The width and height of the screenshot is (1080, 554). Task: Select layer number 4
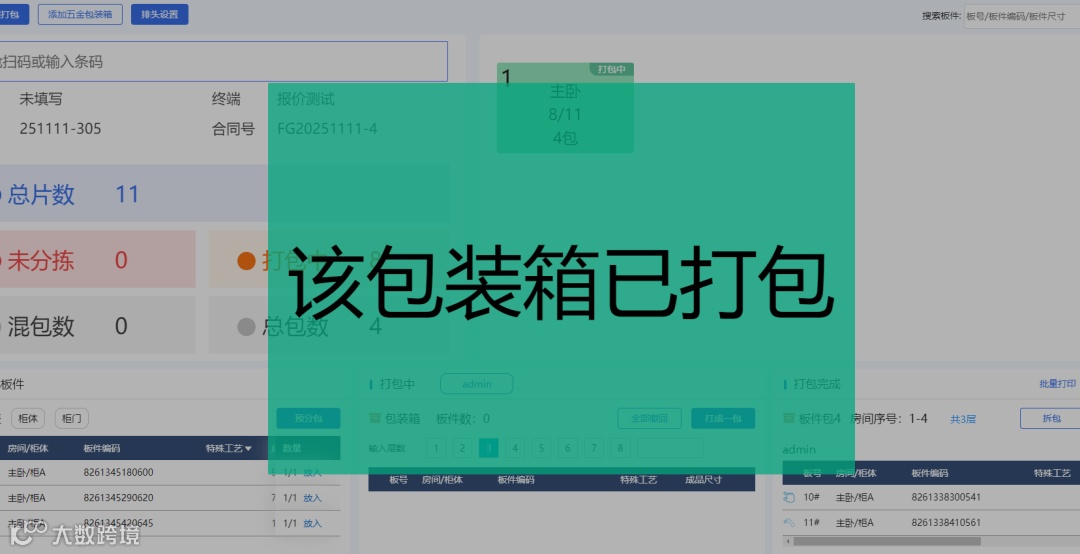coord(515,448)
